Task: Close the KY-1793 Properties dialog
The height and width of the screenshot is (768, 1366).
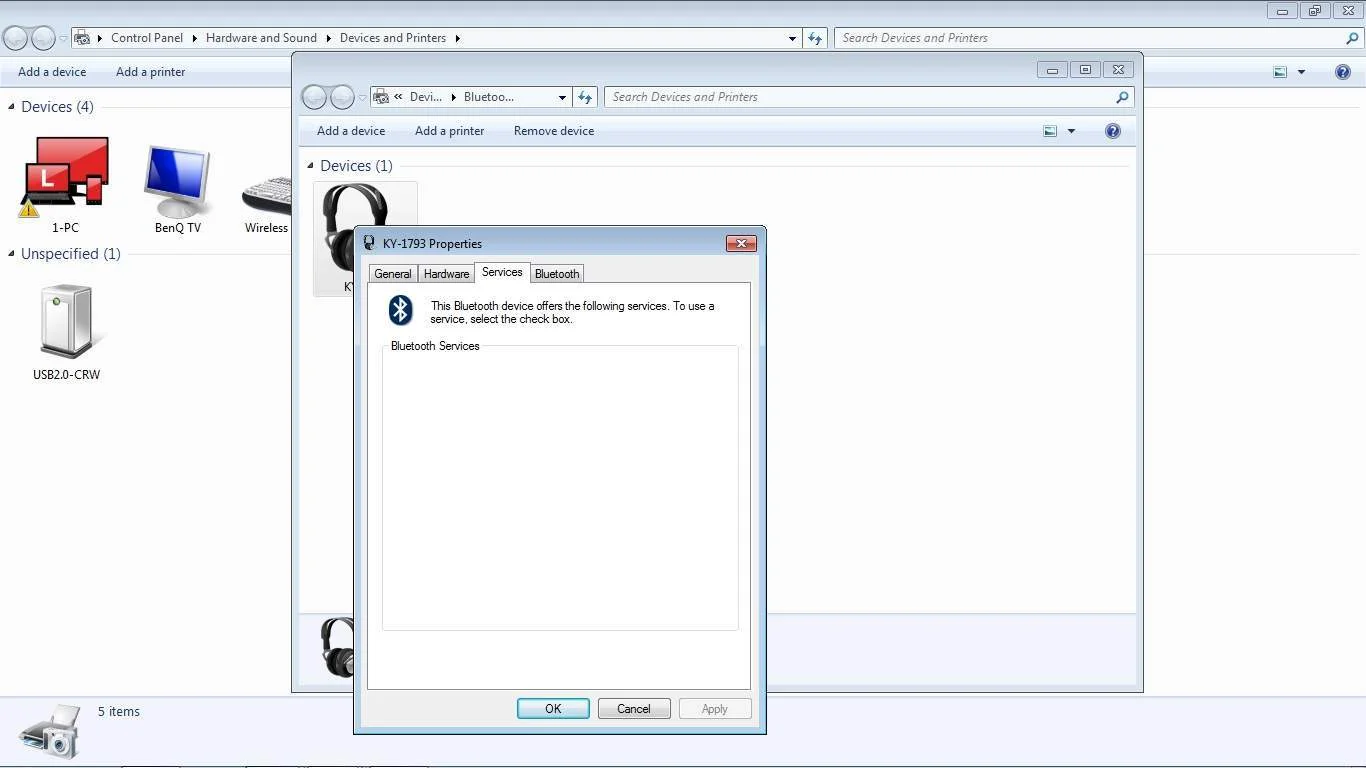Action: tap(741, 243)
